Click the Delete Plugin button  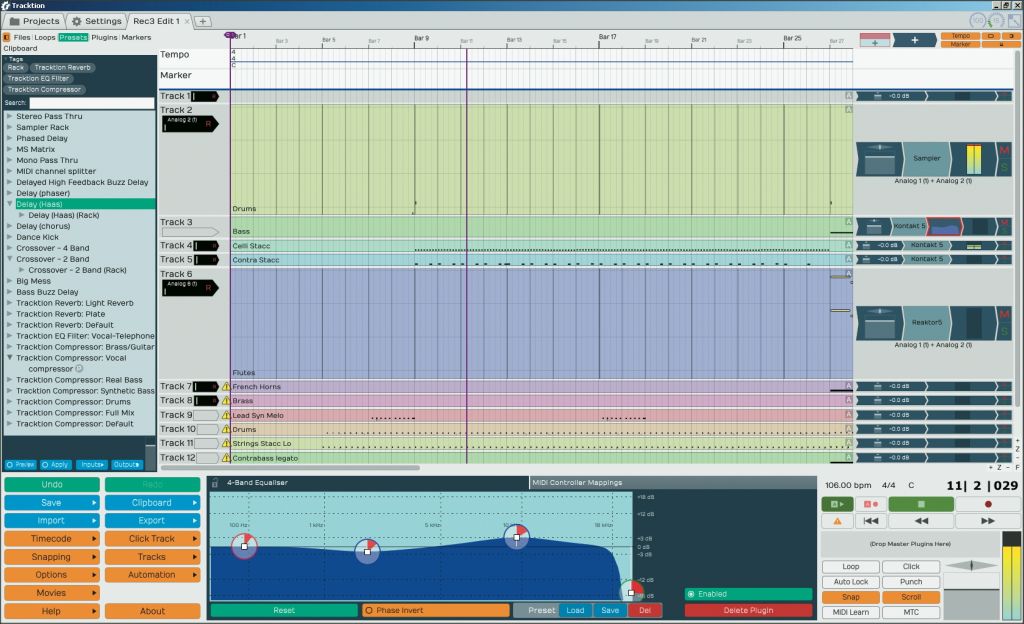(x=748, y=610)
